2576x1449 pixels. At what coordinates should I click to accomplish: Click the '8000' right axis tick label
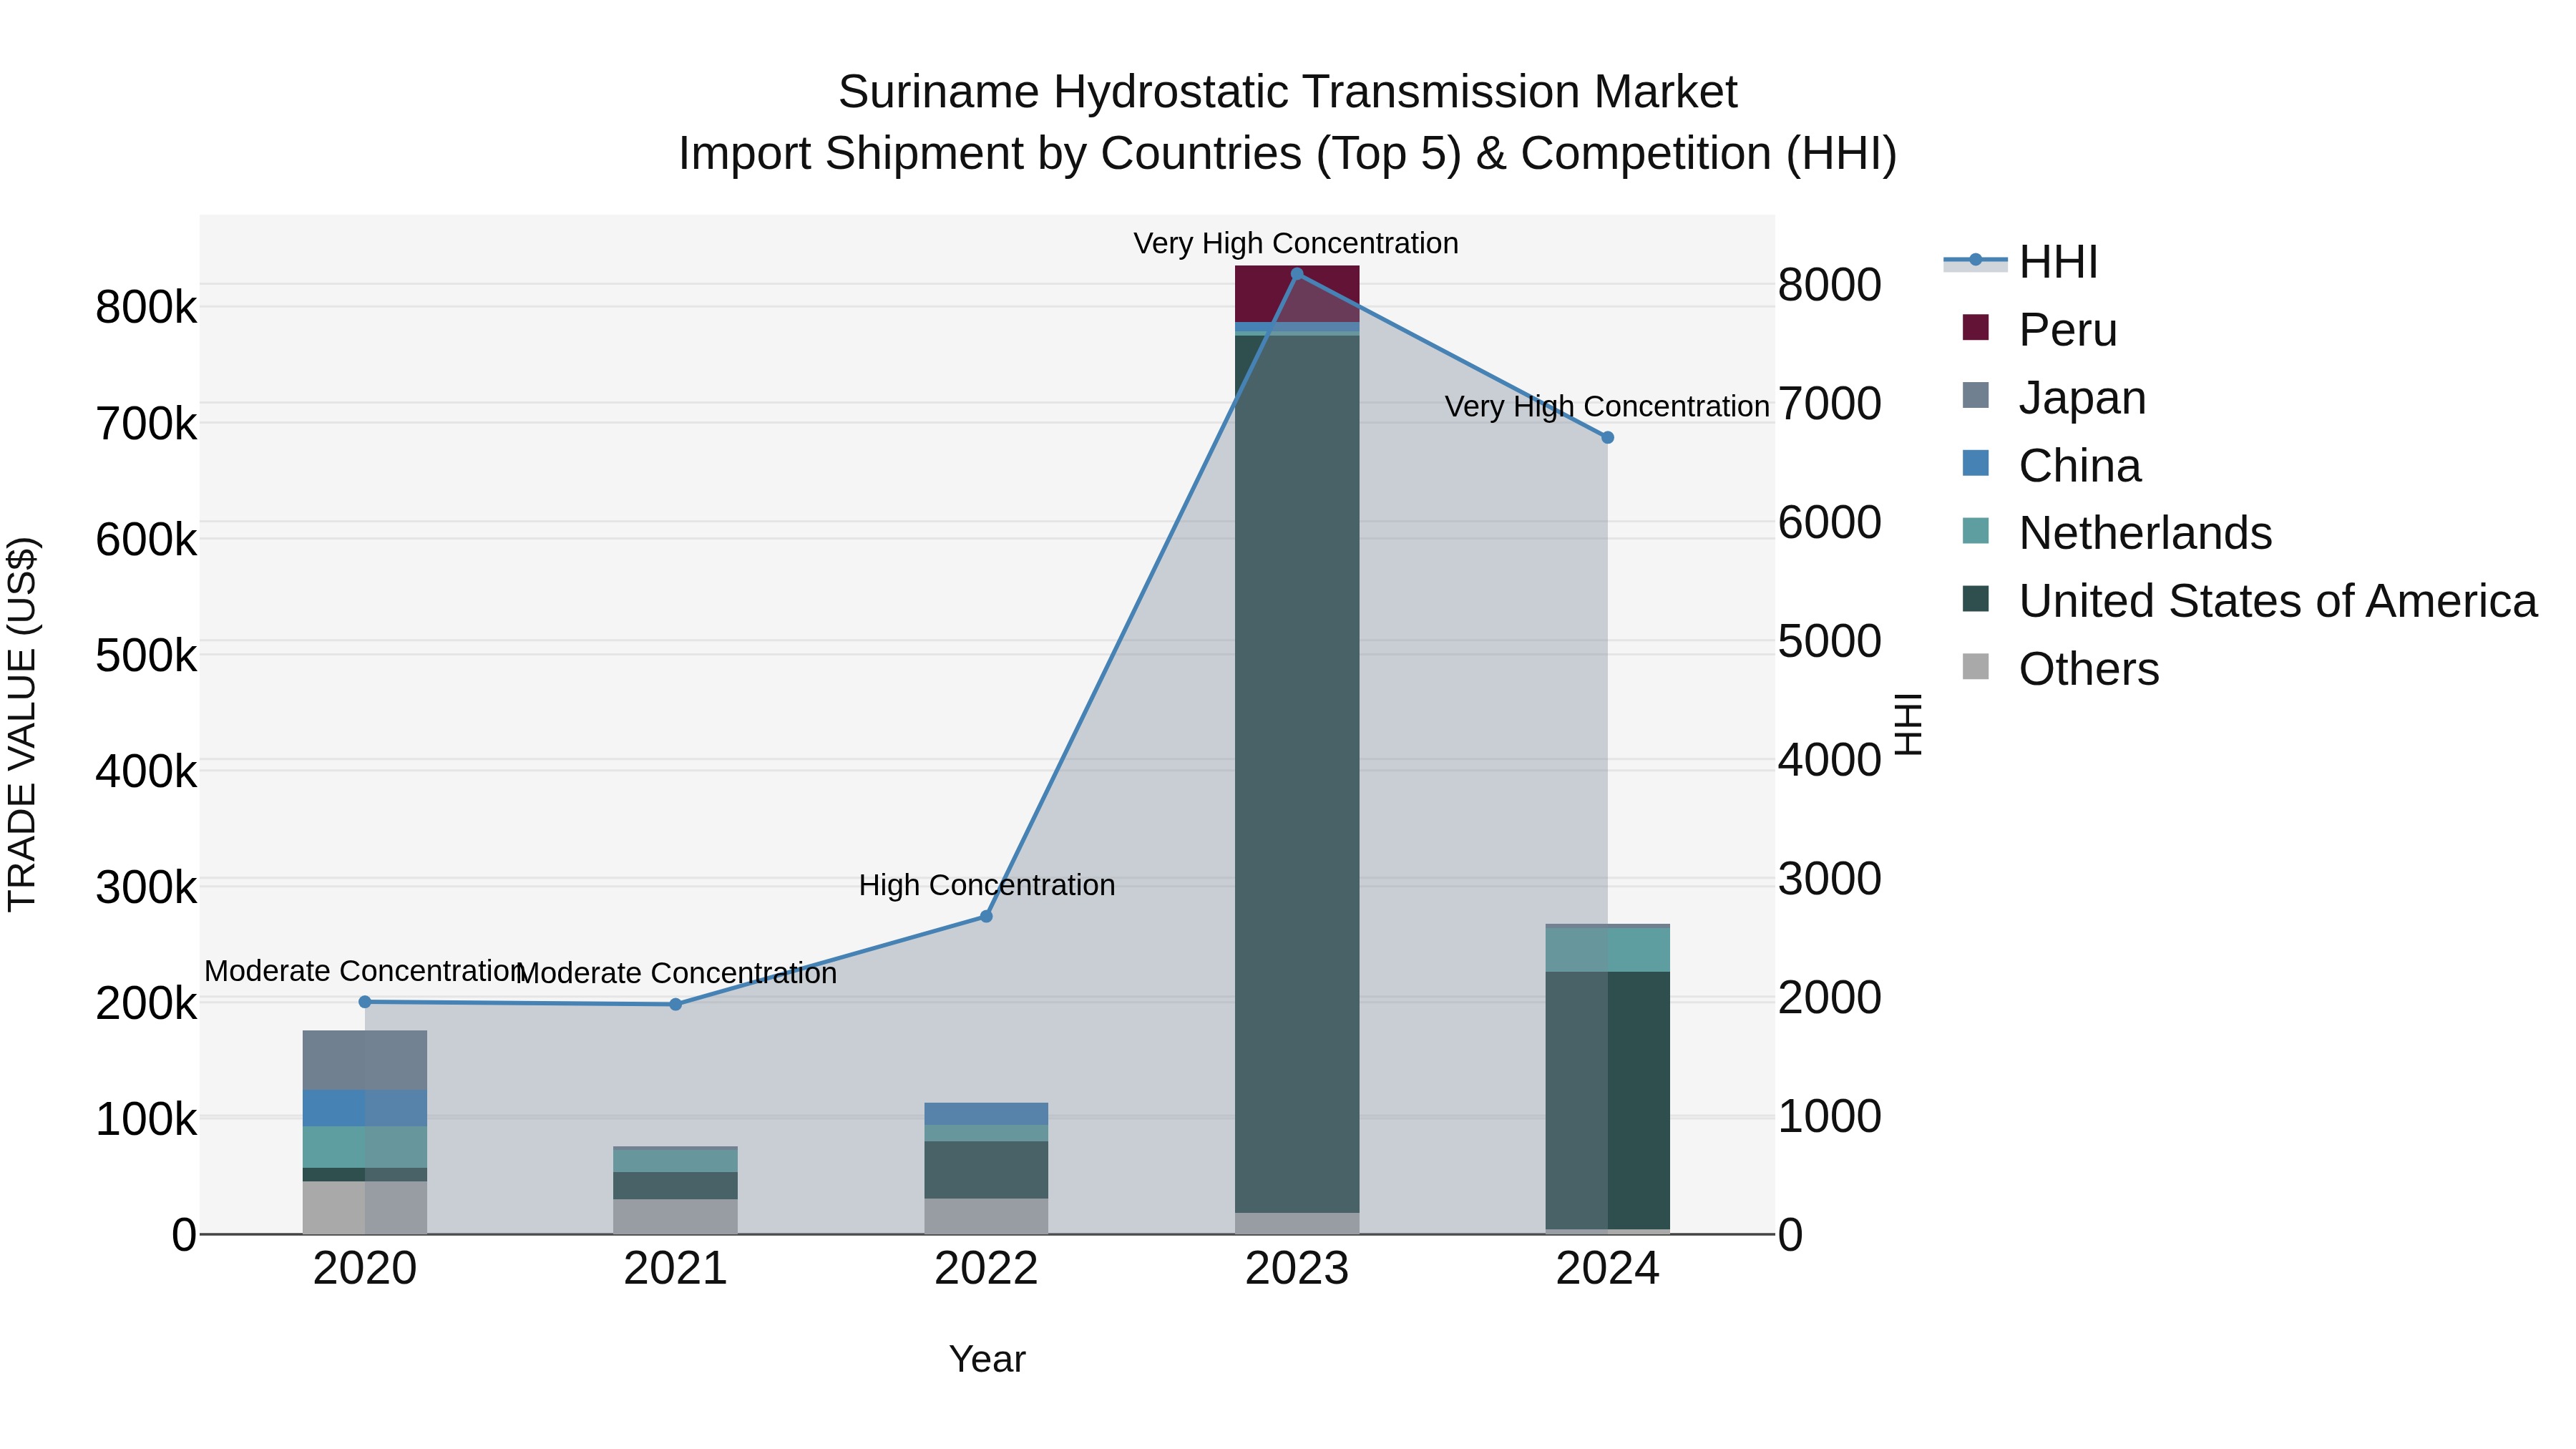tap(1830, 285)
